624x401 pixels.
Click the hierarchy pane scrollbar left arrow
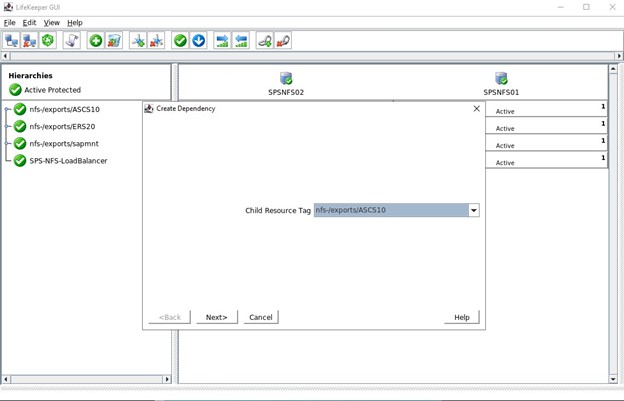pyautogui.click(x=6, y=379)
